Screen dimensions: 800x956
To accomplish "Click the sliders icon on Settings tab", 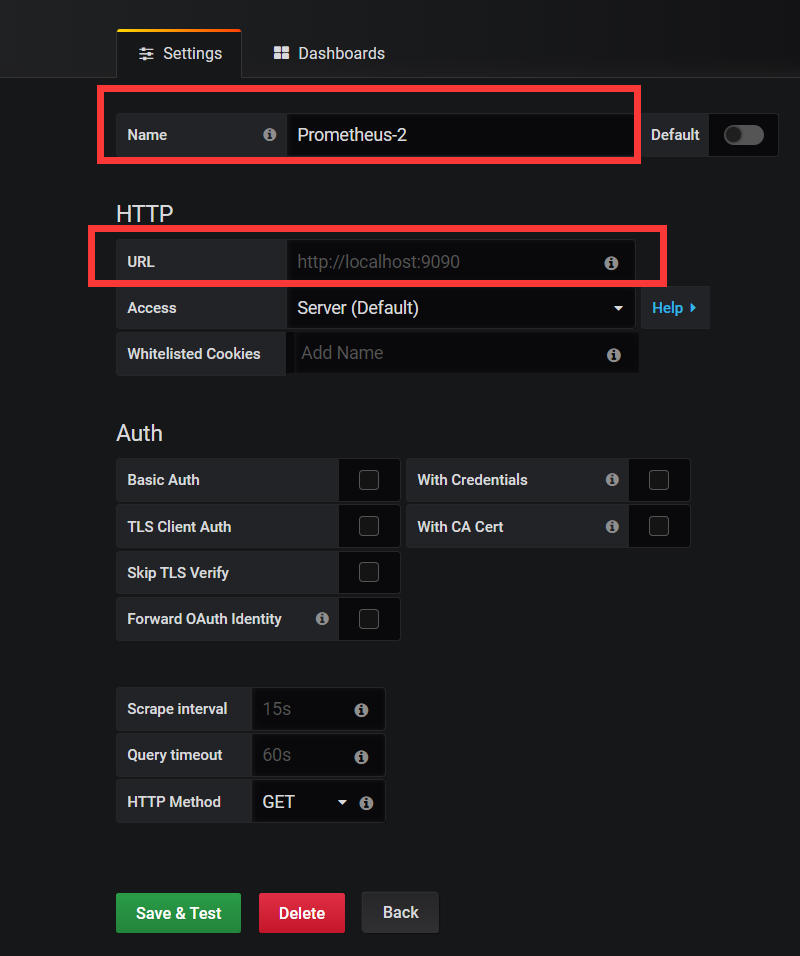I will click(x=146, y=54).
